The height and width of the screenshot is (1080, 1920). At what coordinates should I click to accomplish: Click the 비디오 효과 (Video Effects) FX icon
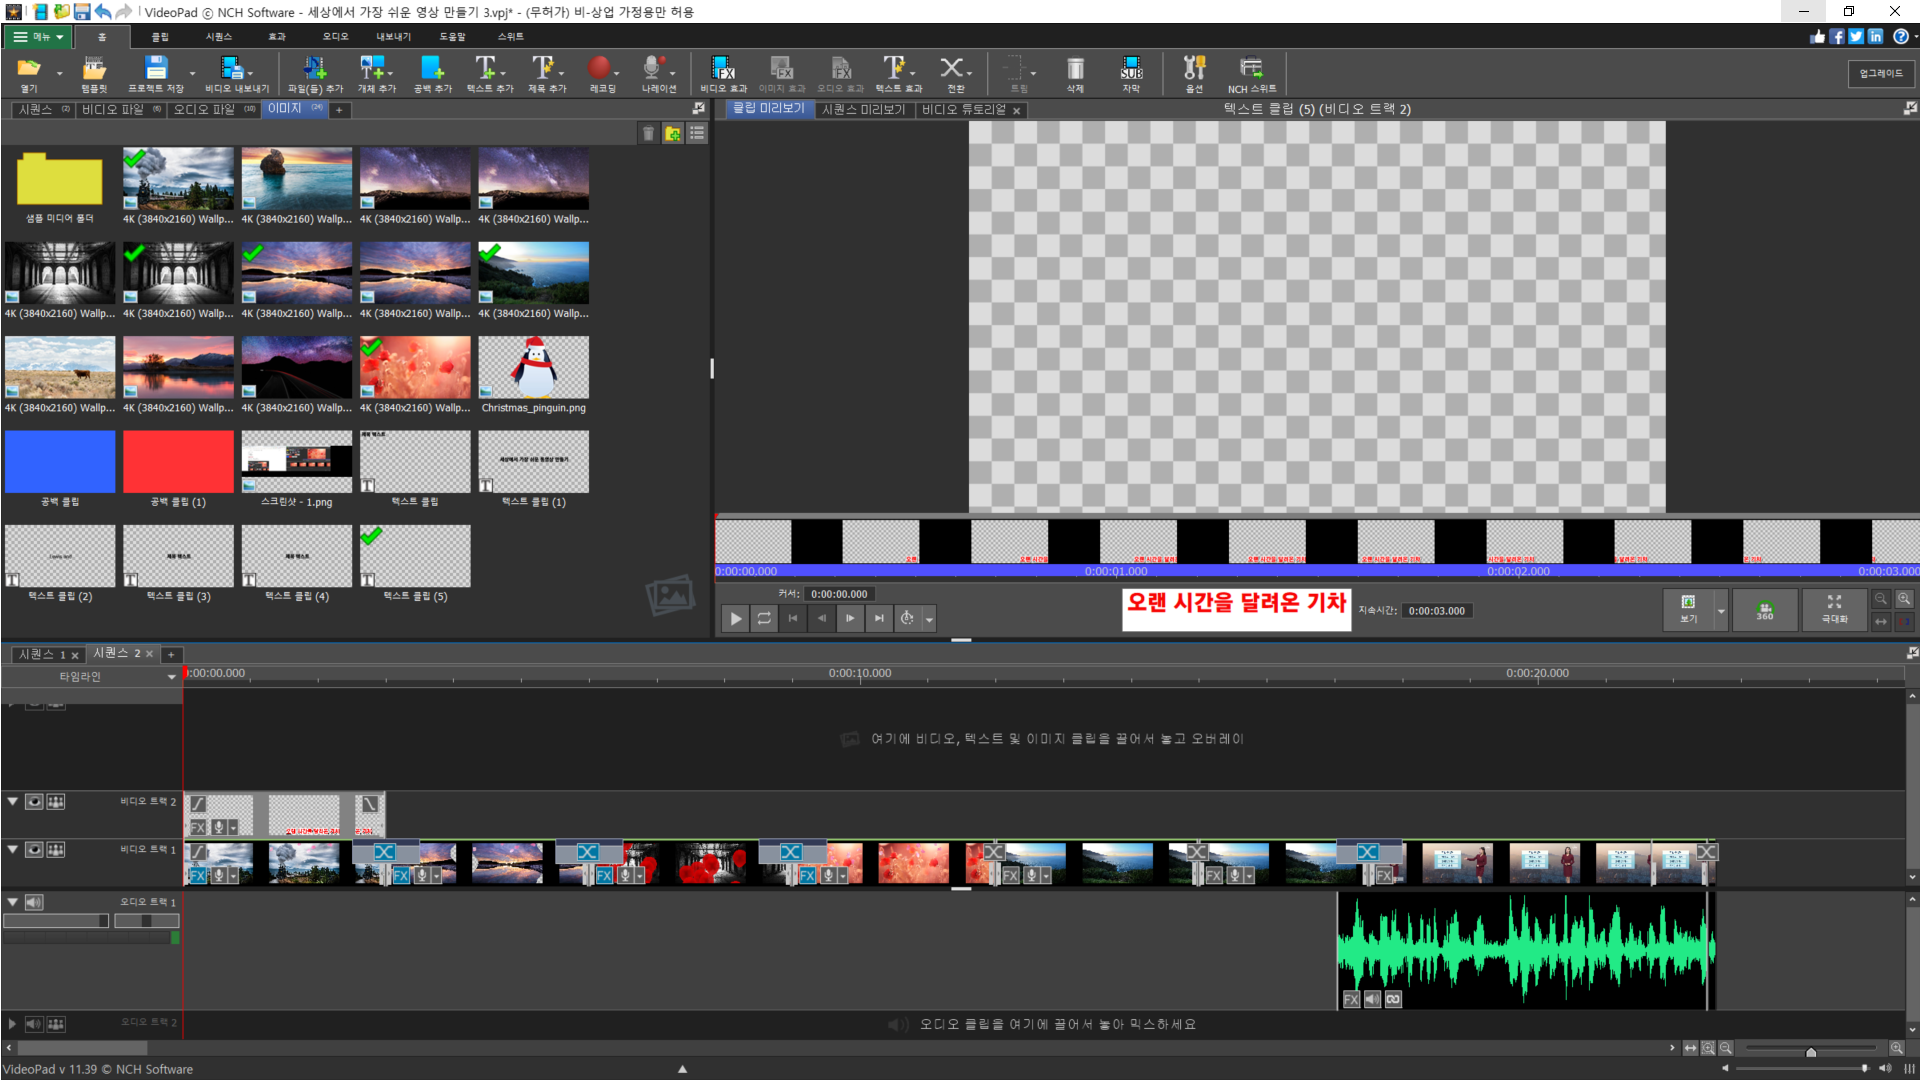pos(722,69)
